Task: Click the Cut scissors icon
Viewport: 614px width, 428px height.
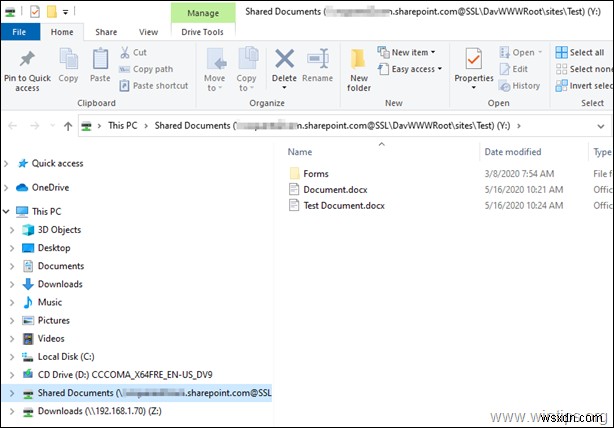Action: tap(125, 52)
